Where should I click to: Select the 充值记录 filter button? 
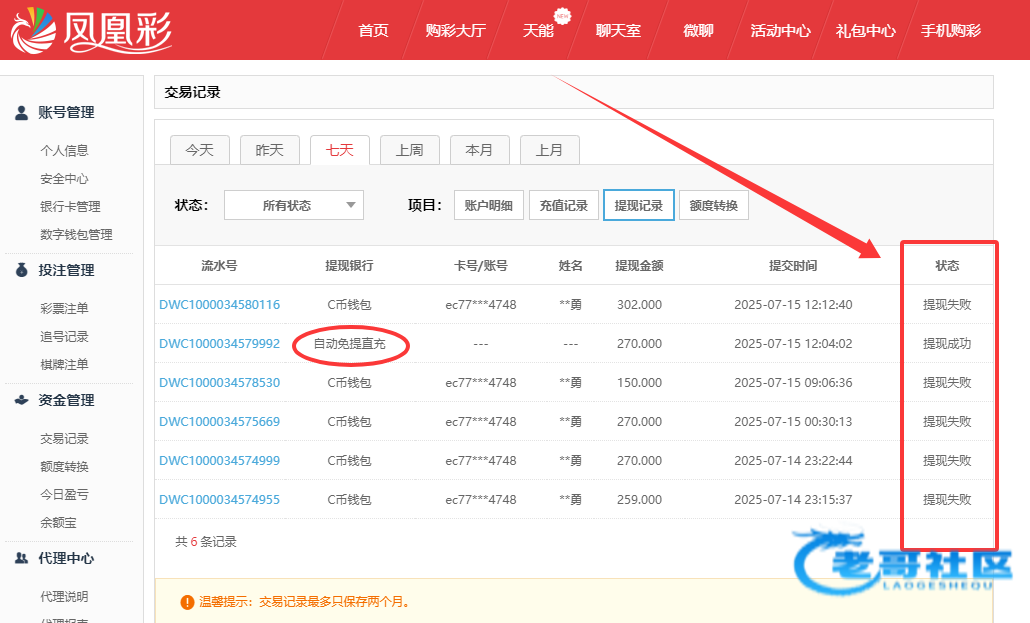click(563, 205)
